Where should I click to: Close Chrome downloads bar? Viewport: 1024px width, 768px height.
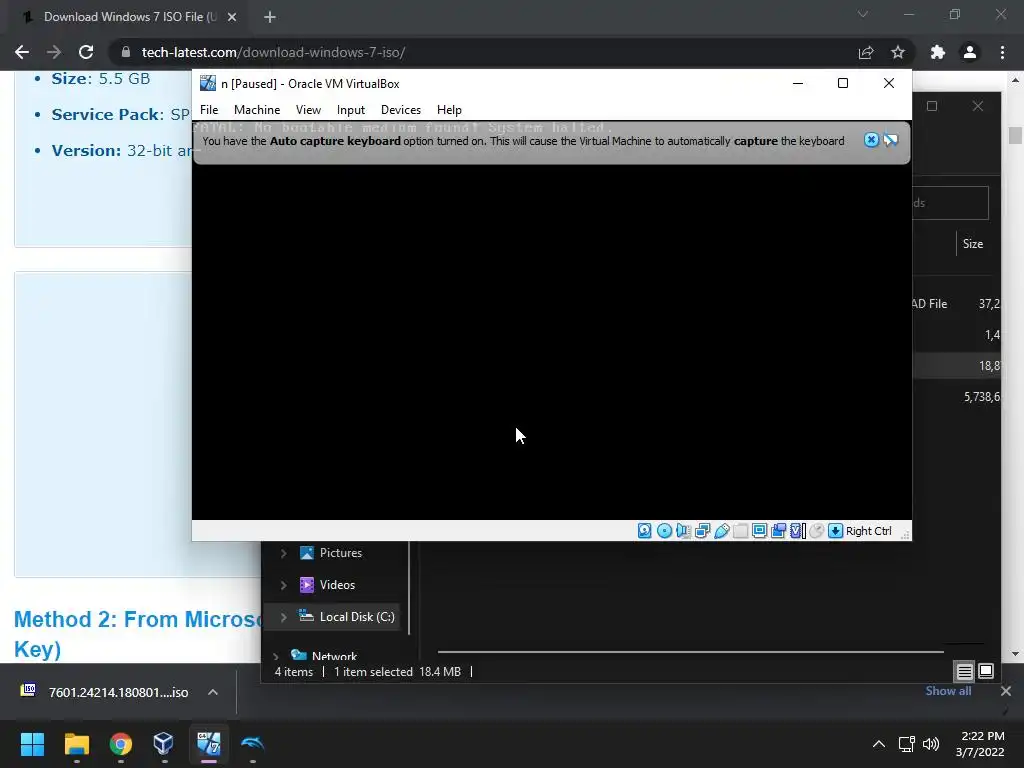[1006, 691]
